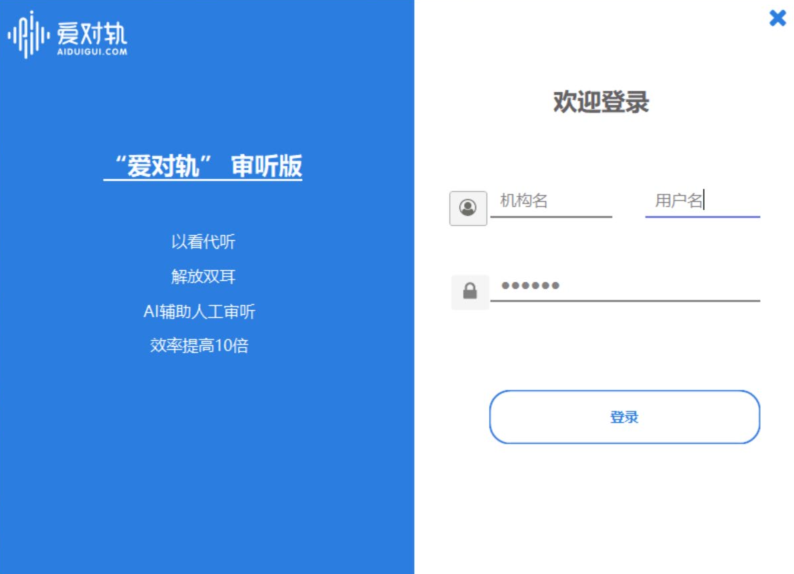Viewport: 794px width, 574px height.
Task: Click the 解放双耳 slogan text
Action: pos(203,276)
